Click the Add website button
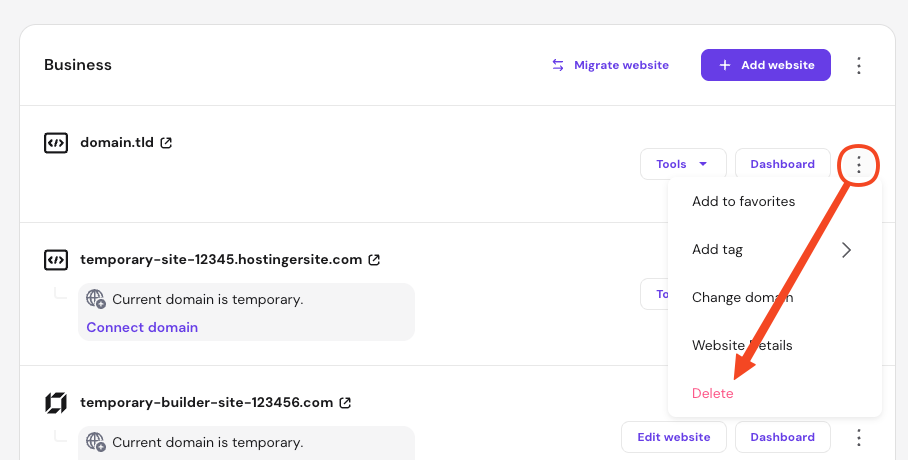 [766, 66]
